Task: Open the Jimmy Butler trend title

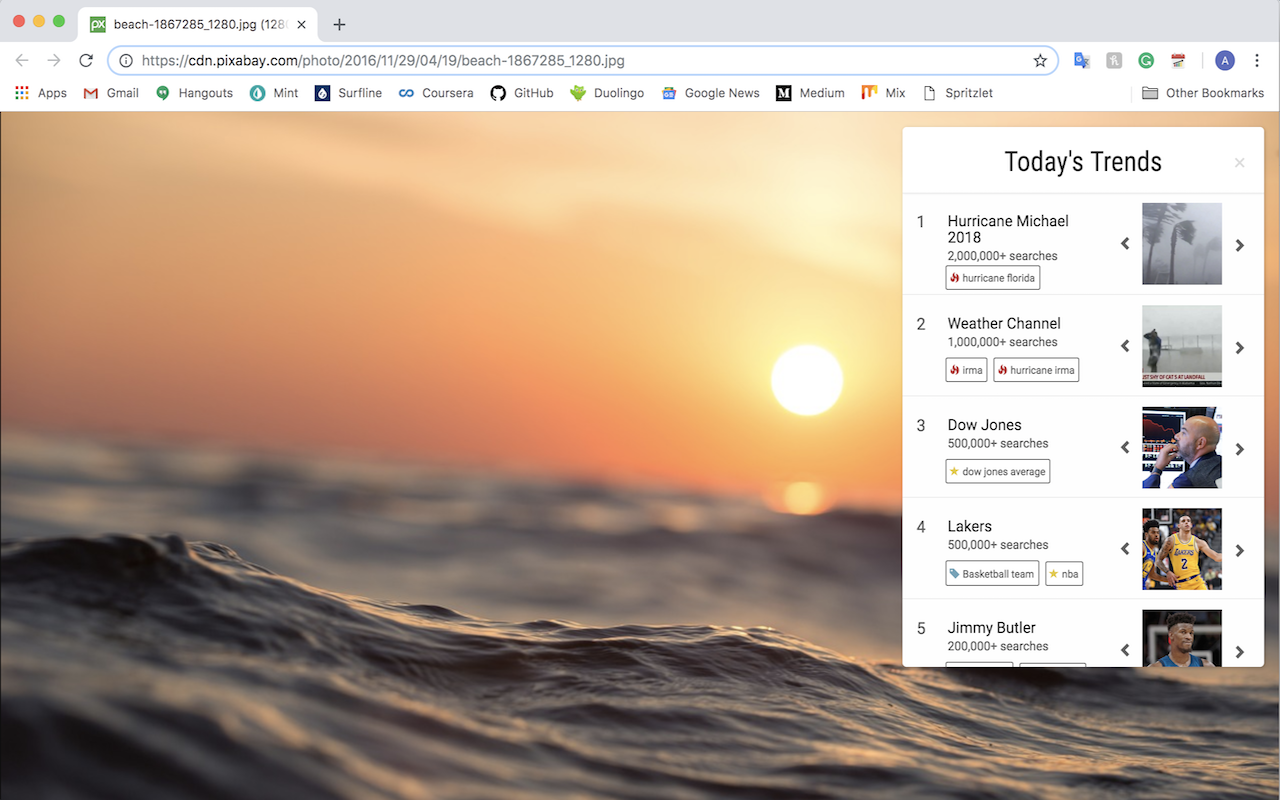Action: pos(992,628)
